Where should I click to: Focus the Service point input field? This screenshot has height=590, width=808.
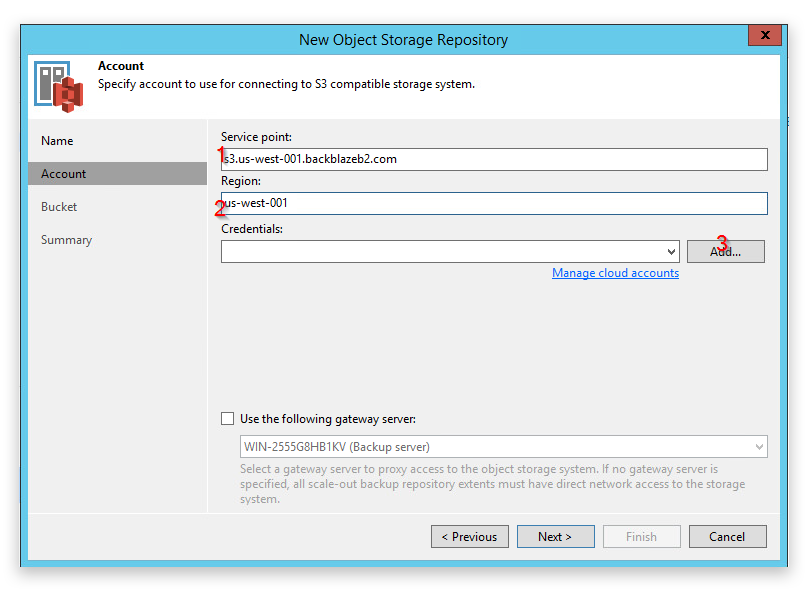click(x=494, y=159)
